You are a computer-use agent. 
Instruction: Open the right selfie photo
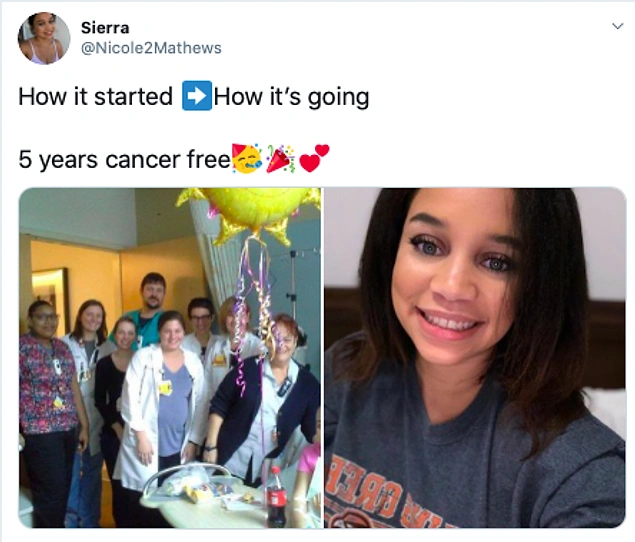click(x=475, y=358)
